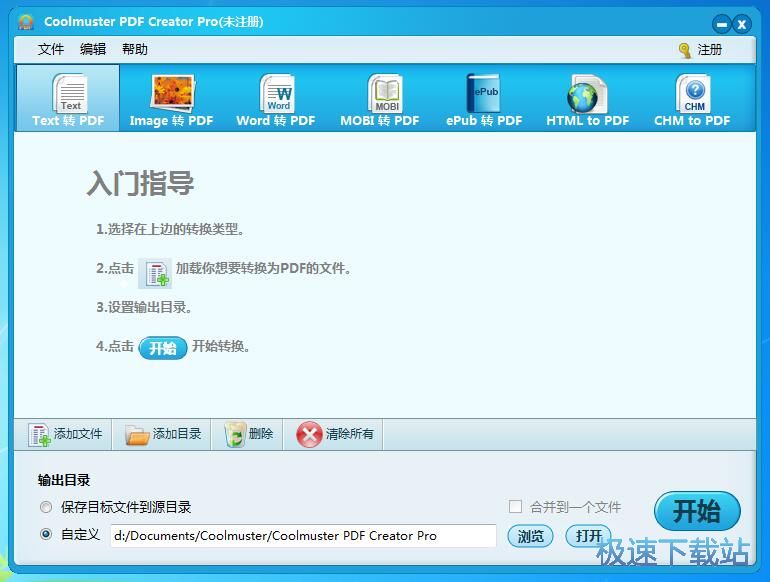
Task: Select the HTML to PDF conversion mode
Action: (587, 99)
